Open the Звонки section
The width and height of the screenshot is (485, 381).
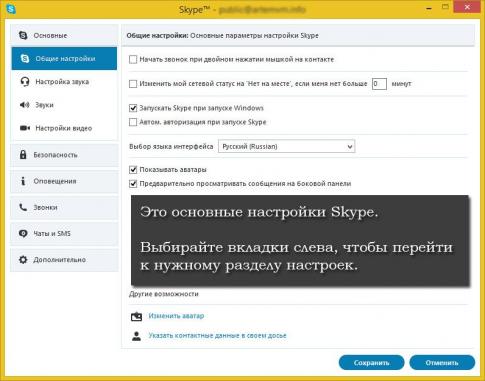[64, 207]
